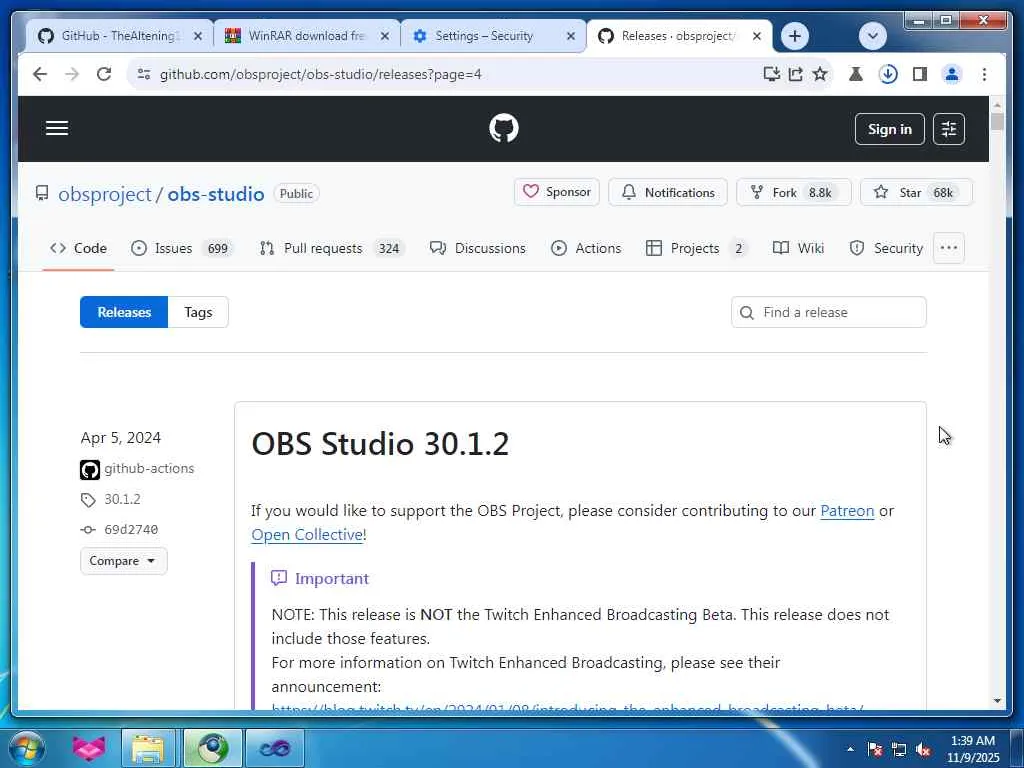
Task: Open the Discussions tab
Action: pos(477,248)
